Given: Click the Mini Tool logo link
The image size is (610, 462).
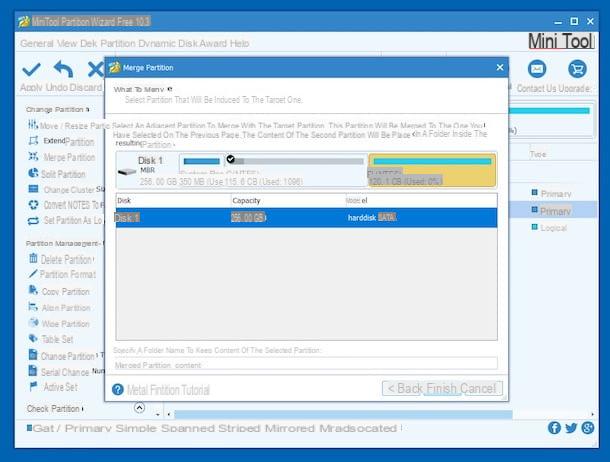Looking at the screenshot, I should click(561, 41).
